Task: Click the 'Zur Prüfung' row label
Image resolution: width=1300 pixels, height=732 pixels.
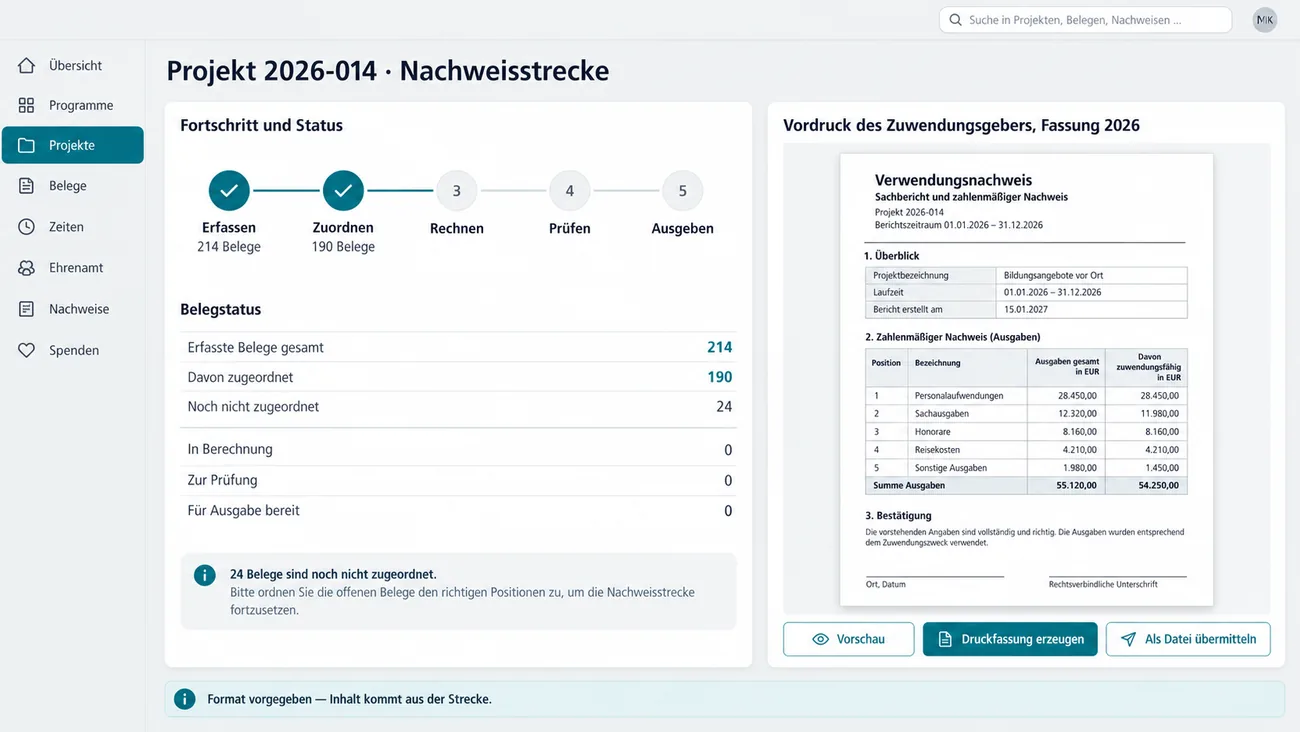Action: (222, 480)
